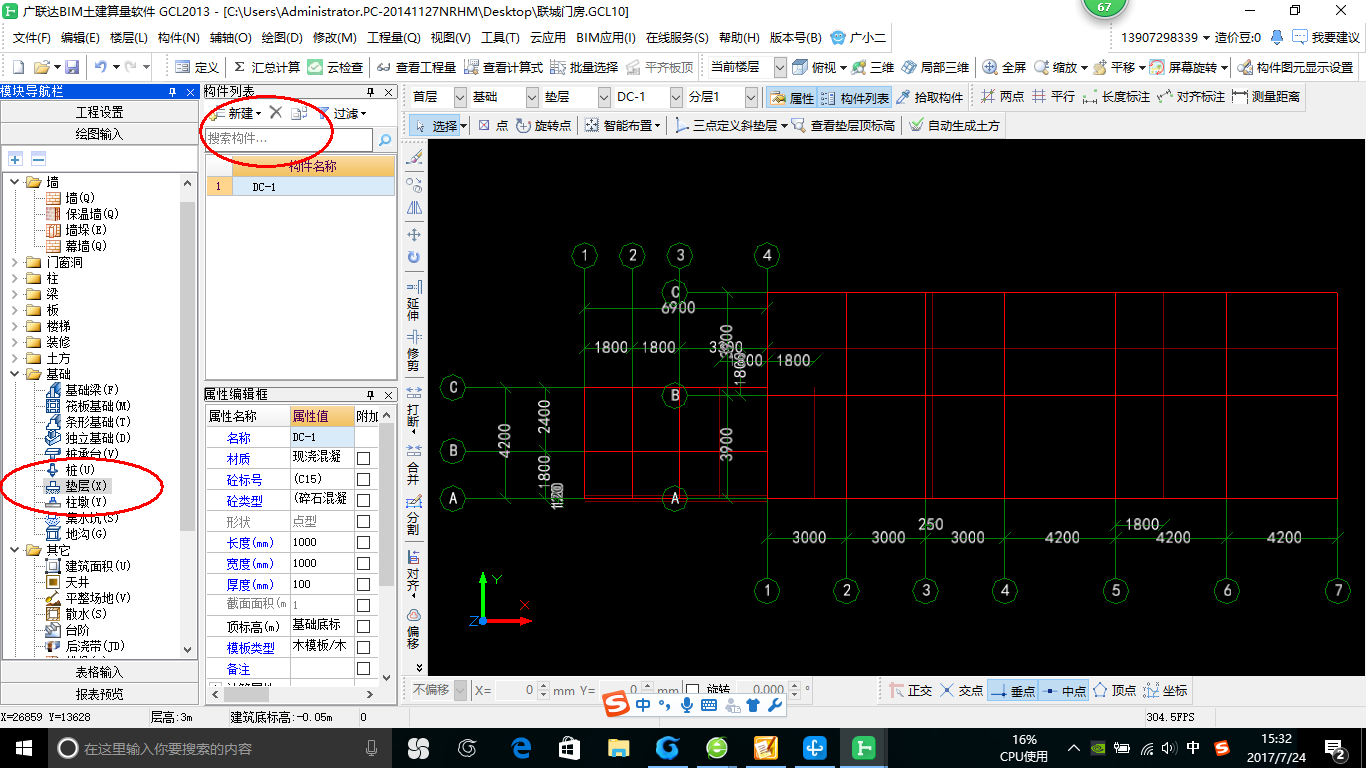Open the 楼层(L) menu
1366x768 pixels.
[x=128, y=38]
